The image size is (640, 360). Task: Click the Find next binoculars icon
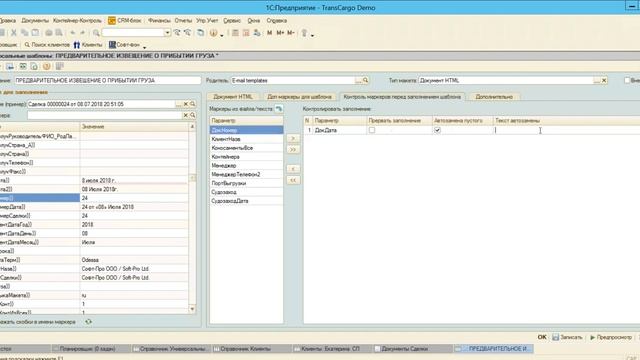point(177,33)
